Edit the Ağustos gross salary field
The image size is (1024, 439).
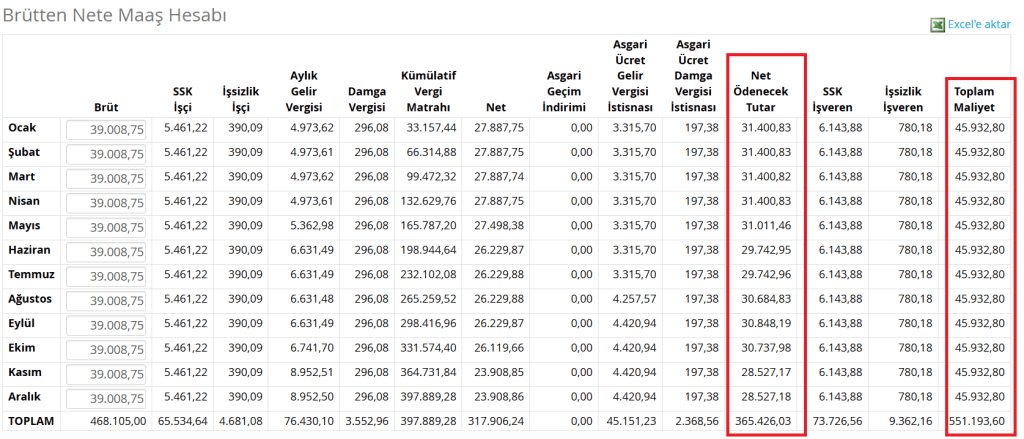pos(107,300)
